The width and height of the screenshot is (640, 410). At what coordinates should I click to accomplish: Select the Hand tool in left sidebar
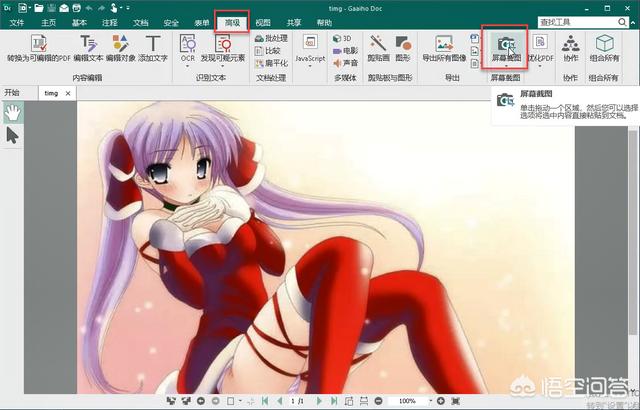coord(13,113)
